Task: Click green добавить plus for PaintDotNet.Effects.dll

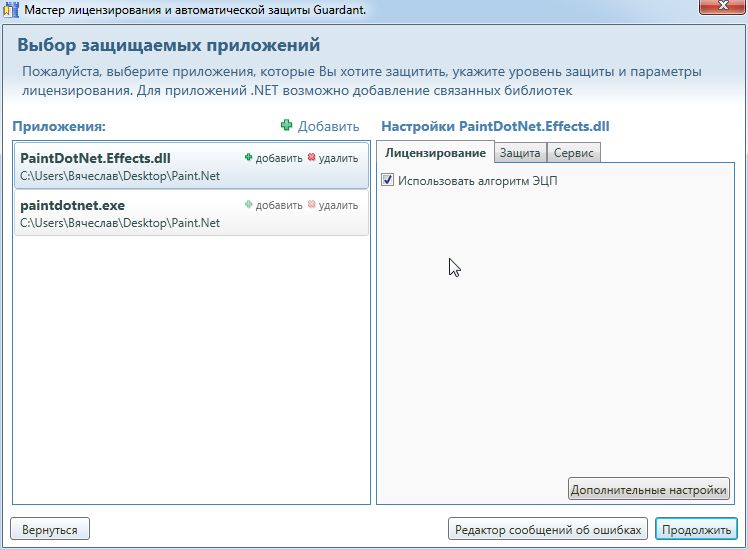Action: tap(249, 158)
